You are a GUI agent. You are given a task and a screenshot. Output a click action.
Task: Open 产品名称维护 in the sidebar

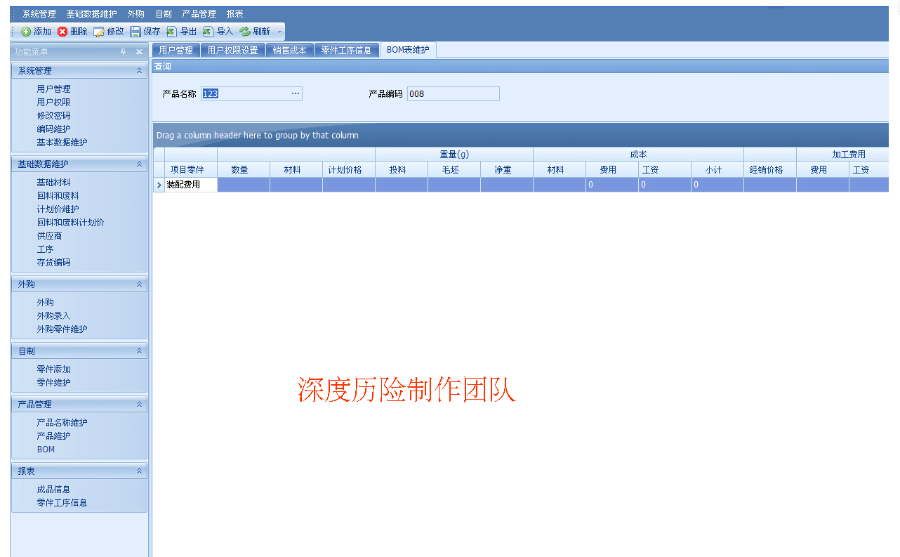[x=62, y=423]
